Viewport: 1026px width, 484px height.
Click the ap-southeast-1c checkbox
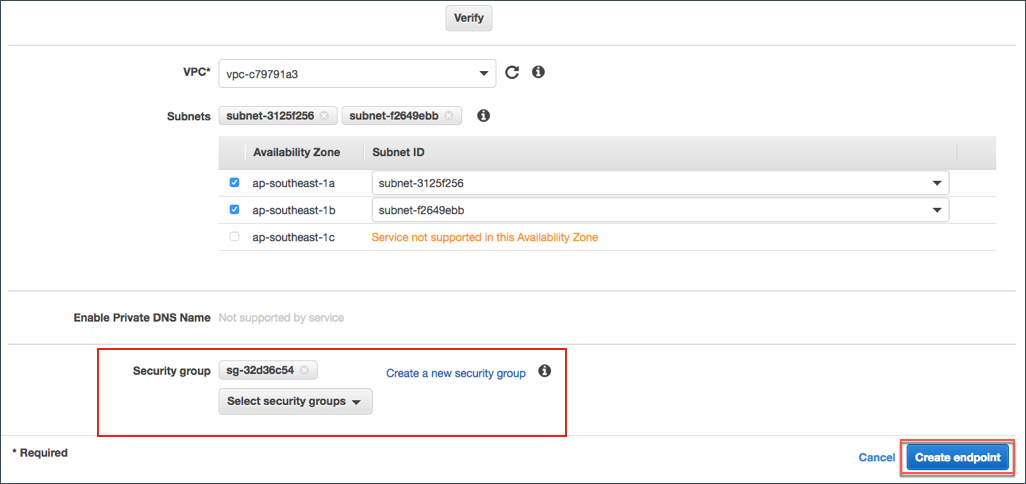pyautogui.click(x=234, y=237)
